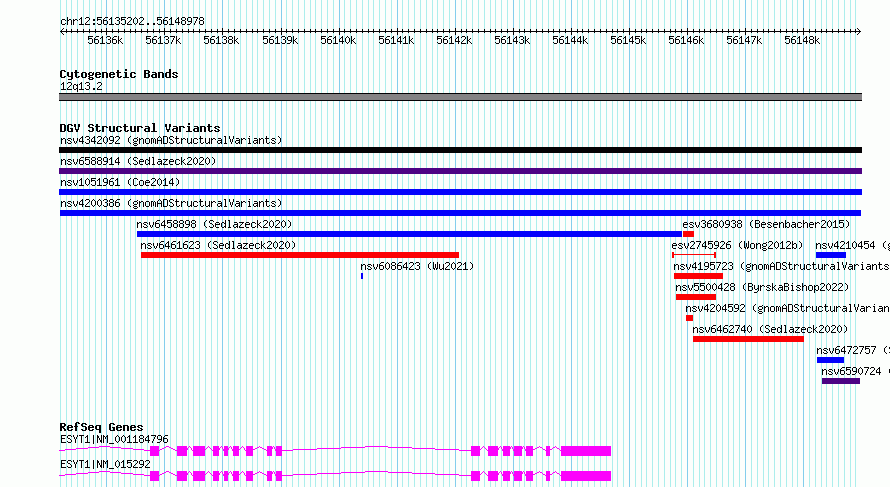Click the nsv6462740 (Sedlazeck2020) label

[x=770, y=329]
